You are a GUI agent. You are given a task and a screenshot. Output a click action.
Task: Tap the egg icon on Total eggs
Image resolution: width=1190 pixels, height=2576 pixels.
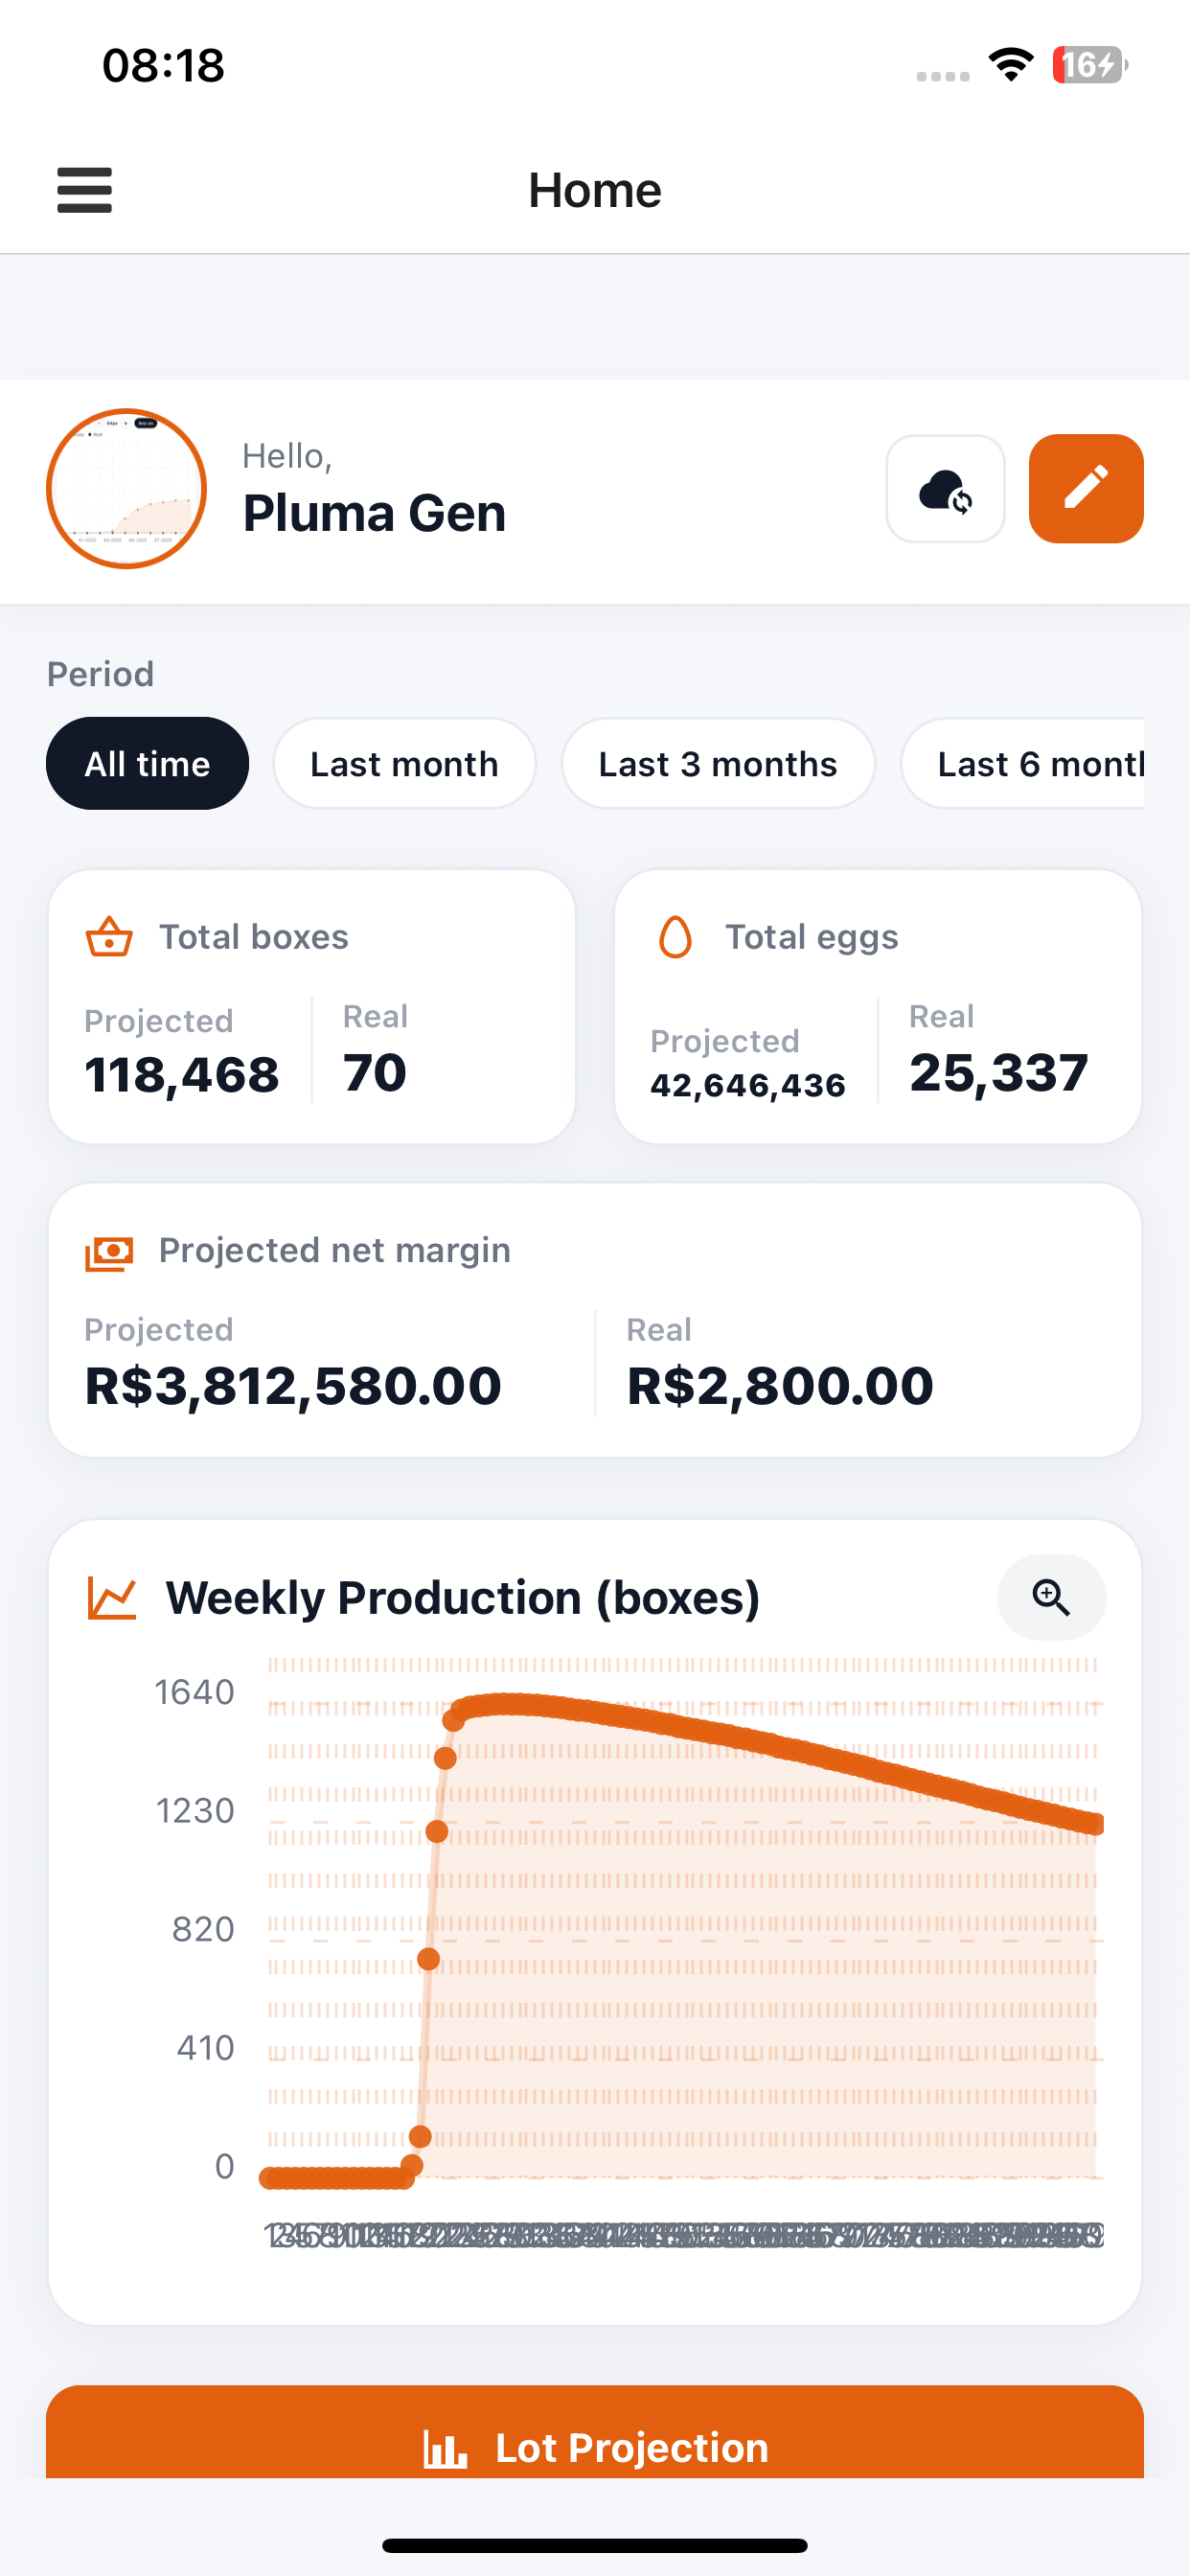[x=675, y=937]
